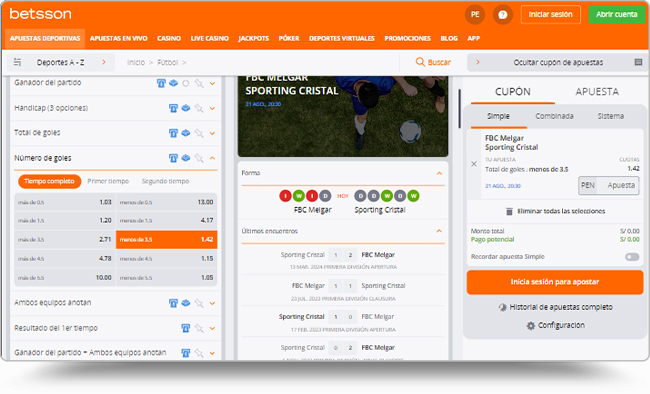650x394 pixels.
Task: Select menos de 1.5 odds 4.17
Action: [x=166, y=220]
